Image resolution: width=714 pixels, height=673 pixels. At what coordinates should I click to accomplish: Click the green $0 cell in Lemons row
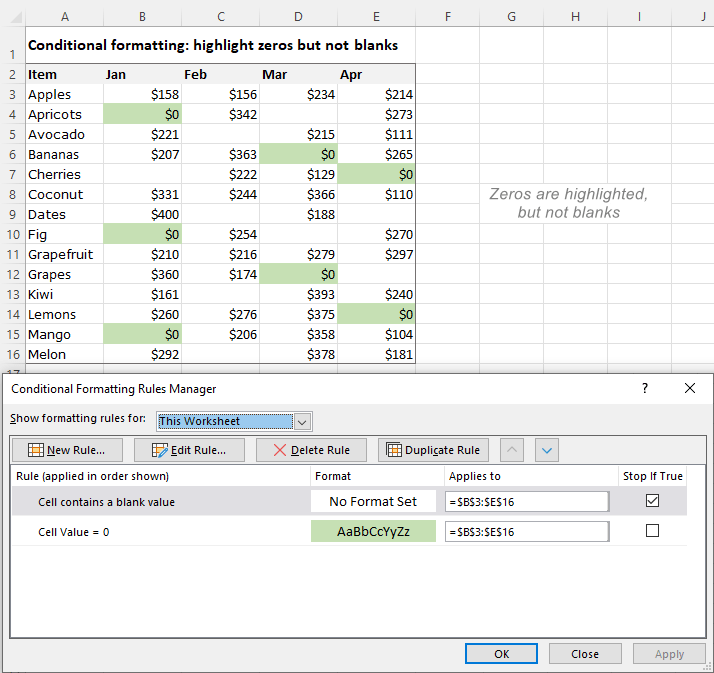pyautogui.click(x=376, y=315)
